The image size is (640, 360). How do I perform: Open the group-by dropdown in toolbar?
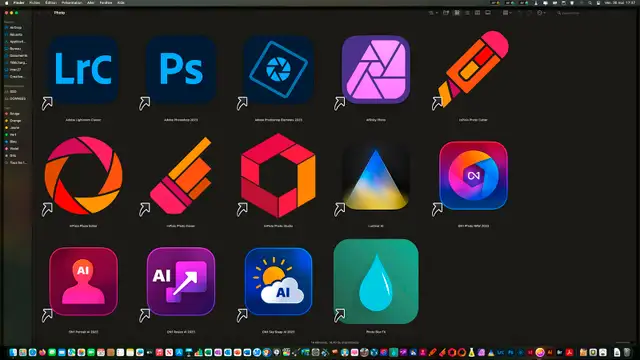click(507, 13)
